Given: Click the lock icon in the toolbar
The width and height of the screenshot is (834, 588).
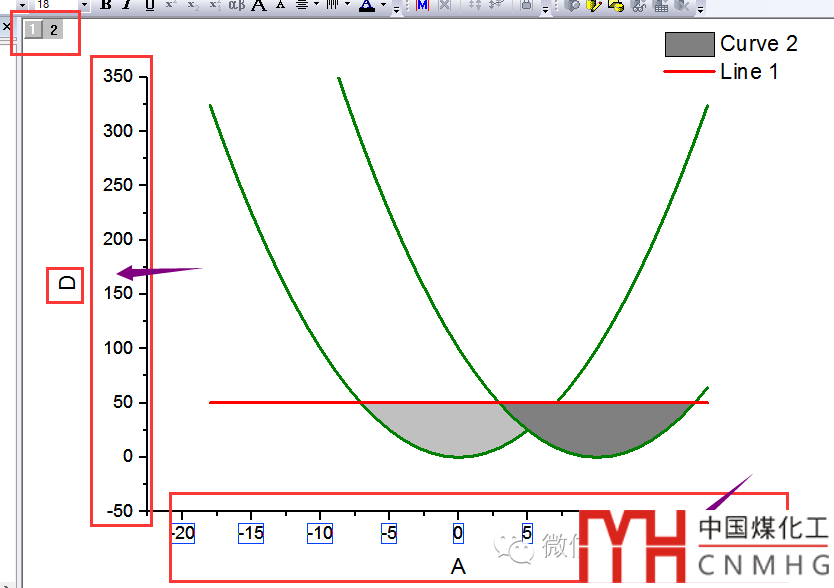Looking at the screenshot, I should [x=527, y=5].
